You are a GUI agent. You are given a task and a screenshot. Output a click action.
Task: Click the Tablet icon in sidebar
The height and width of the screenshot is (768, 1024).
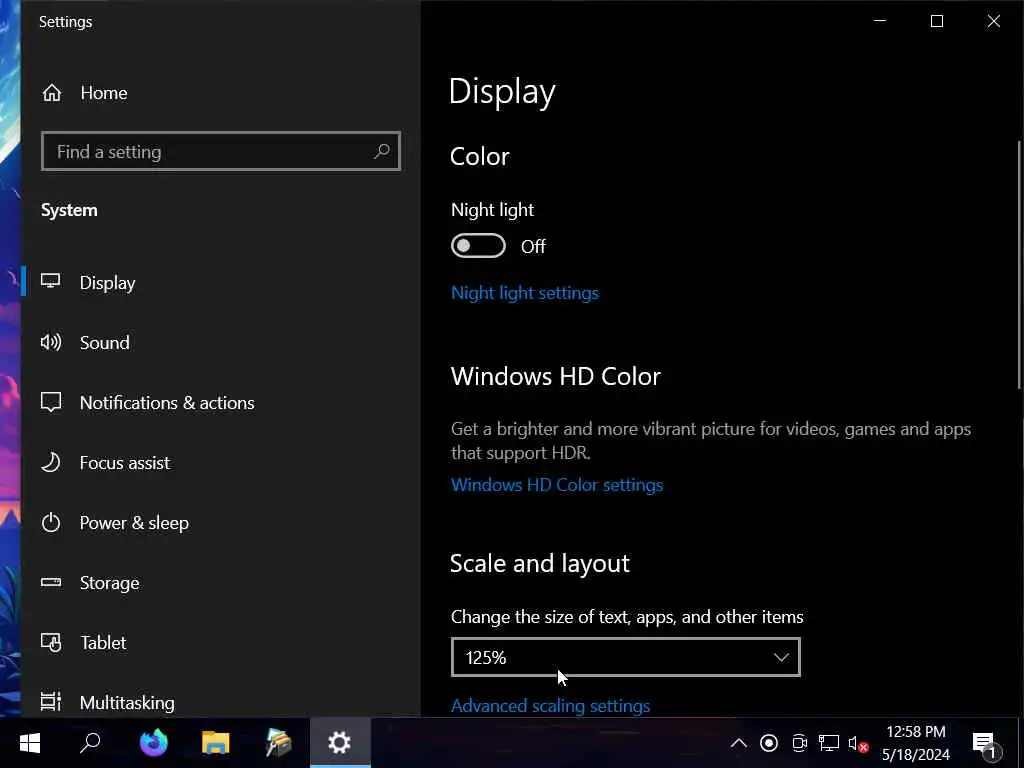pos(50,643)
